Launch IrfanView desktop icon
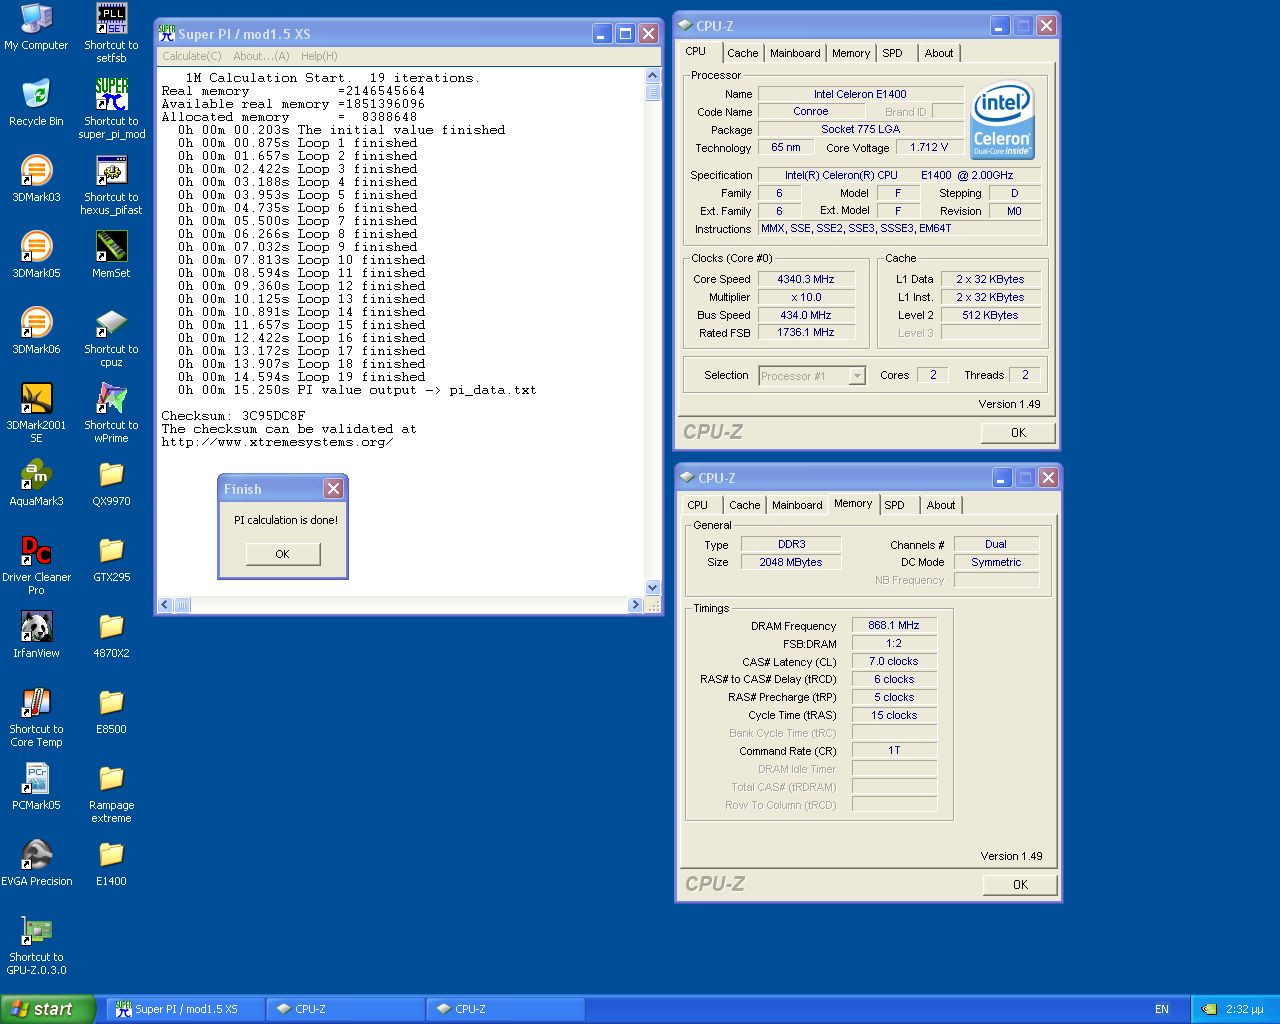The image size is (1280, 1024). 36,634
